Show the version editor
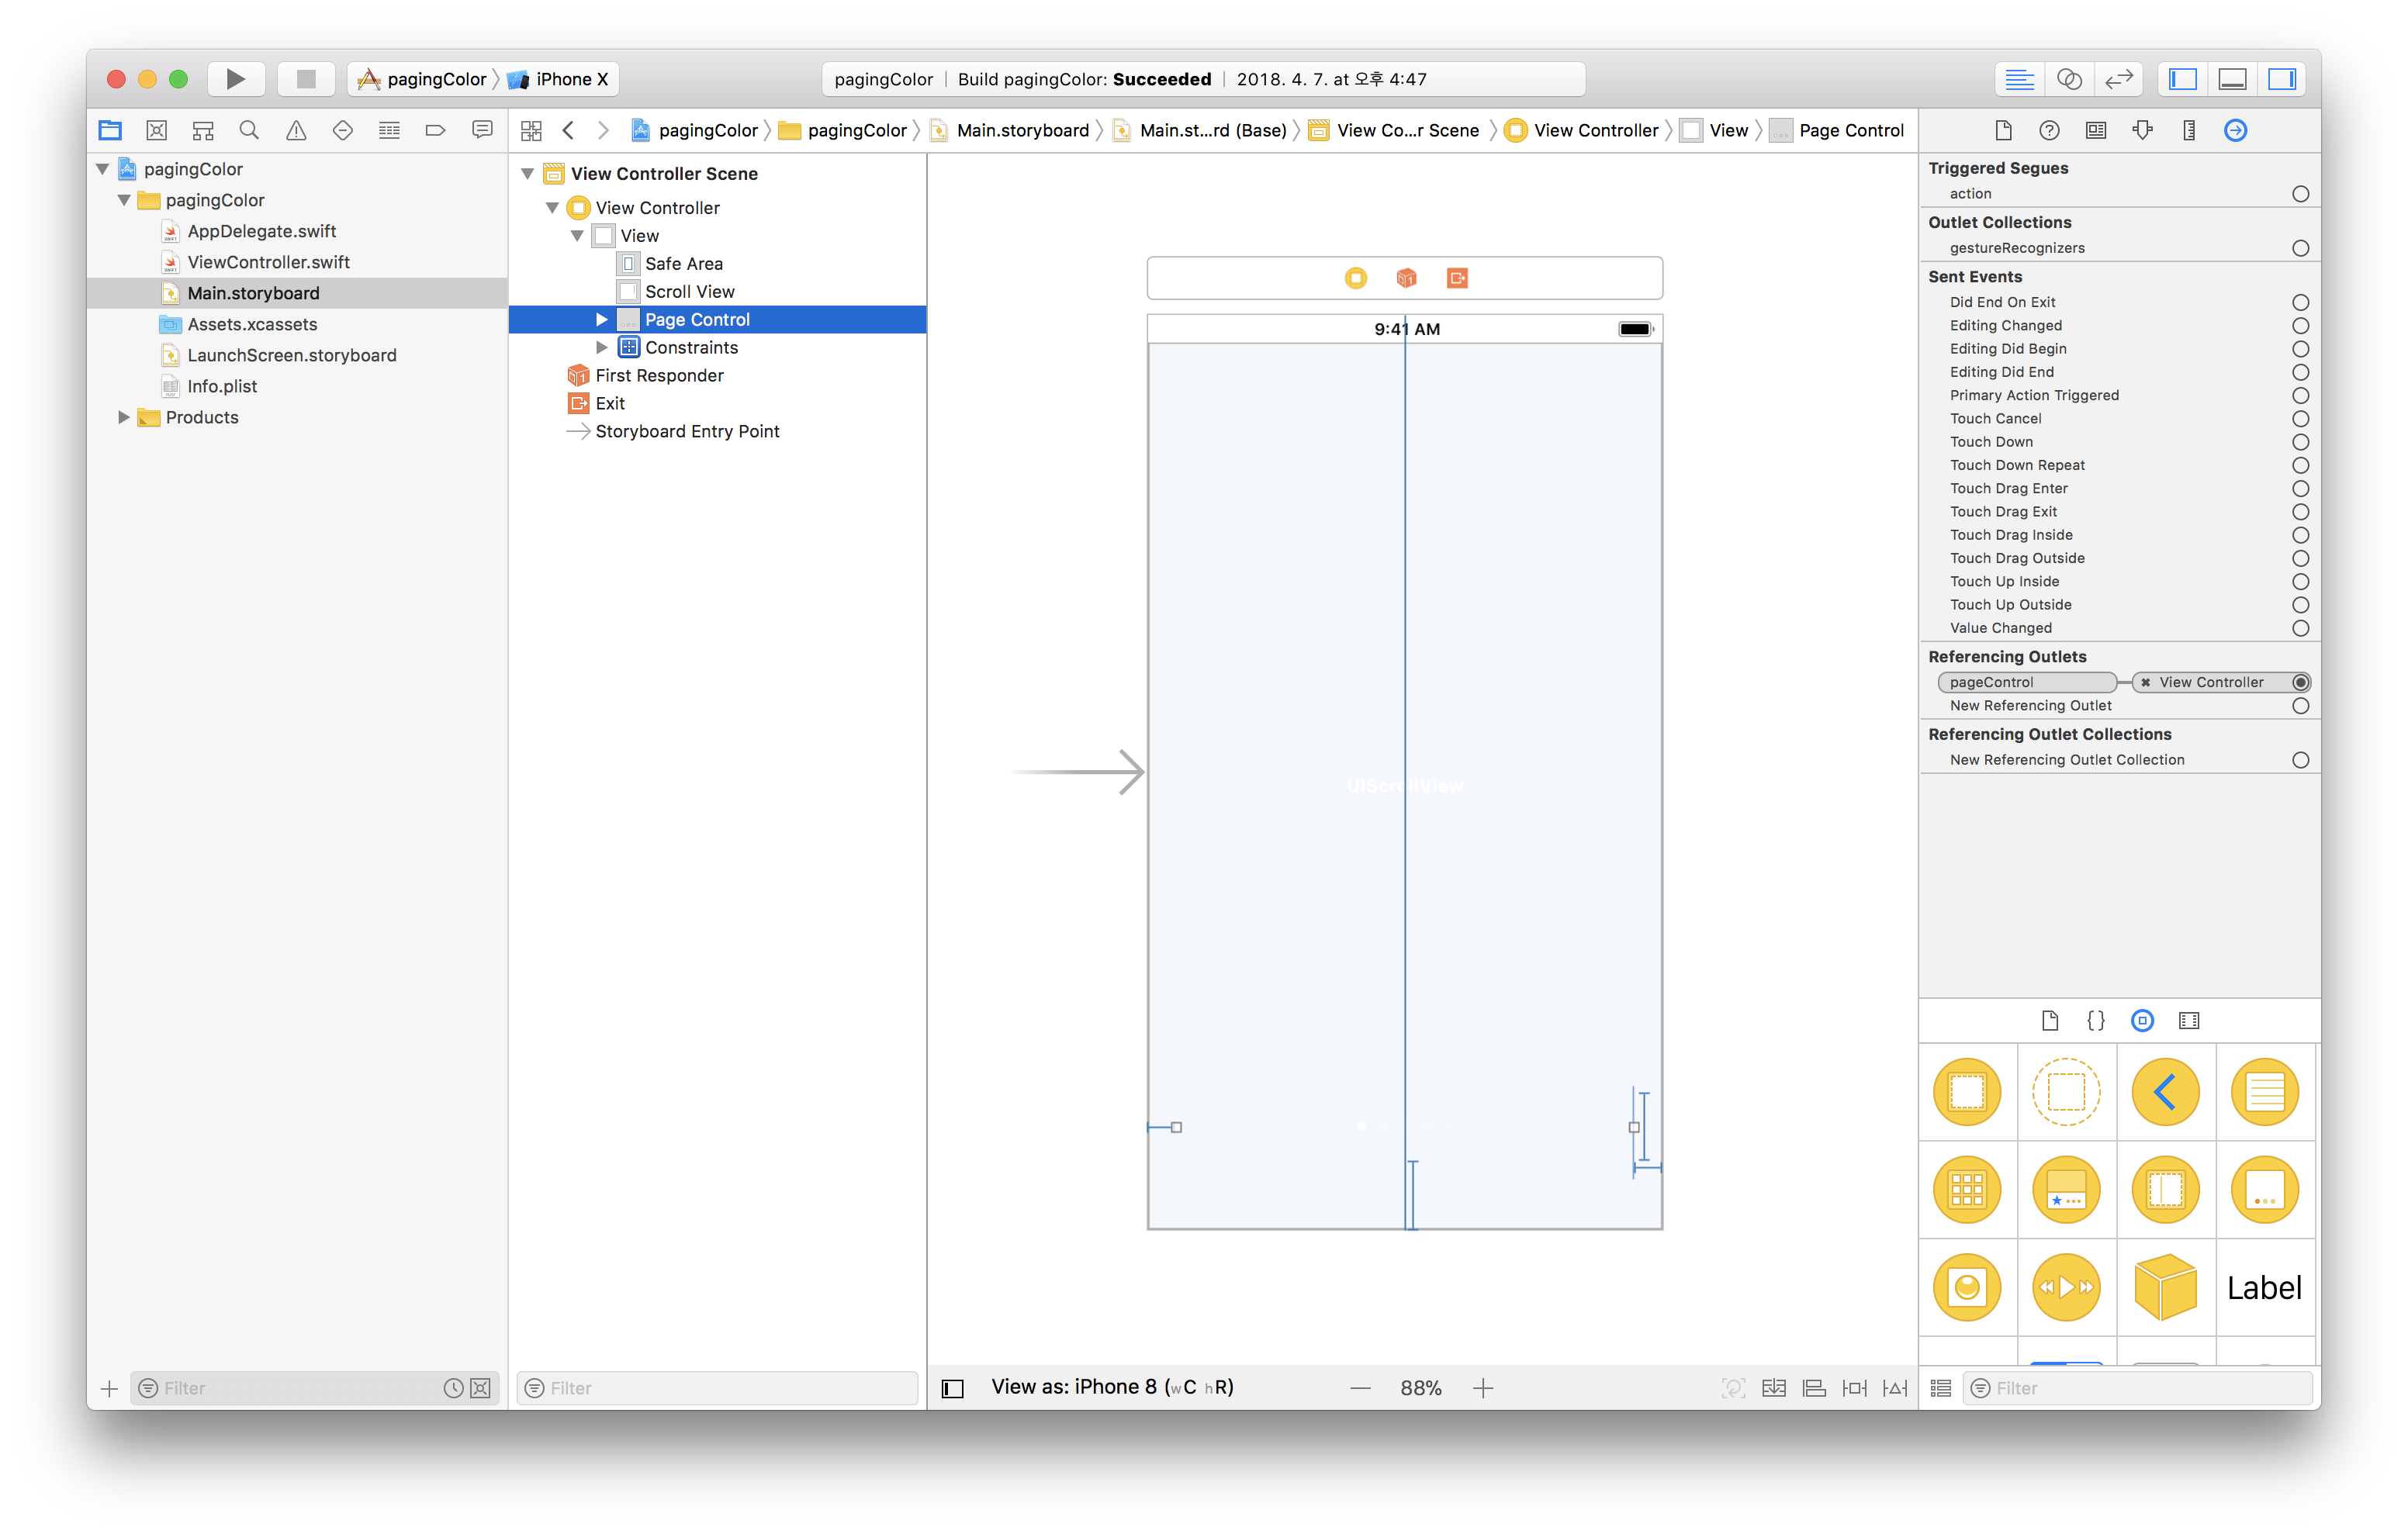 [x=2118, y=79]
